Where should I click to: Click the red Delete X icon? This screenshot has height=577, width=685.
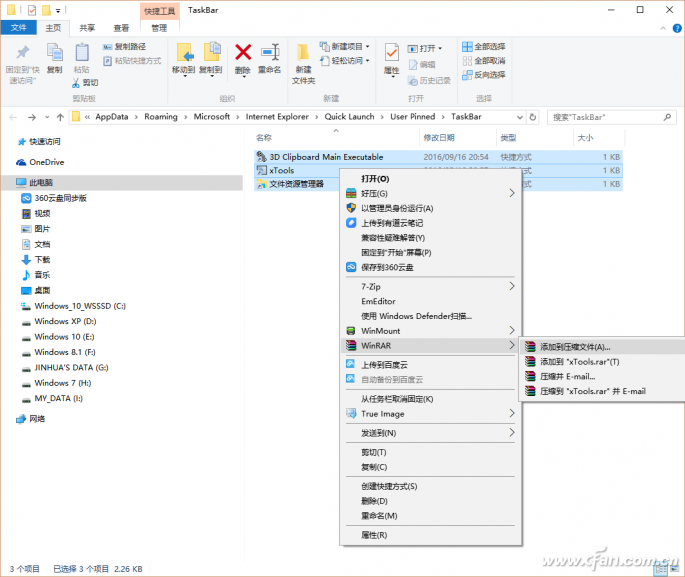pos(243,52)
